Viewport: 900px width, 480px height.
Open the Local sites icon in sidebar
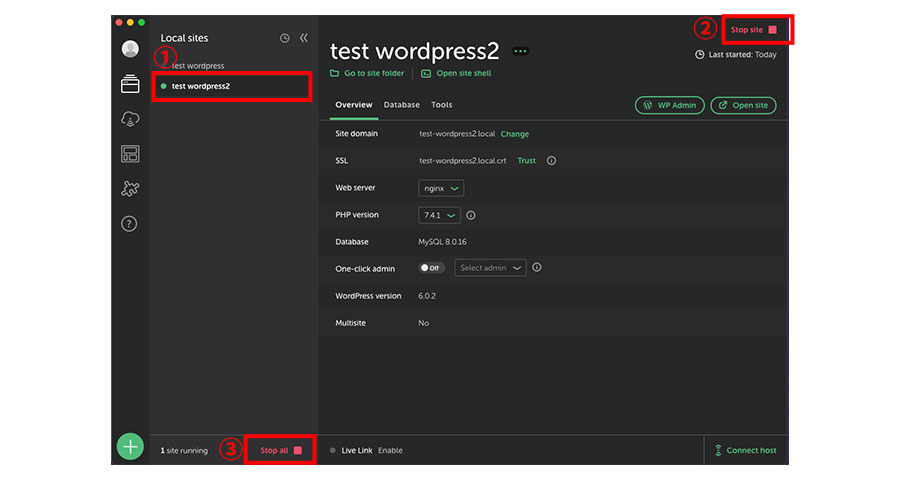[x=130, y=85]
